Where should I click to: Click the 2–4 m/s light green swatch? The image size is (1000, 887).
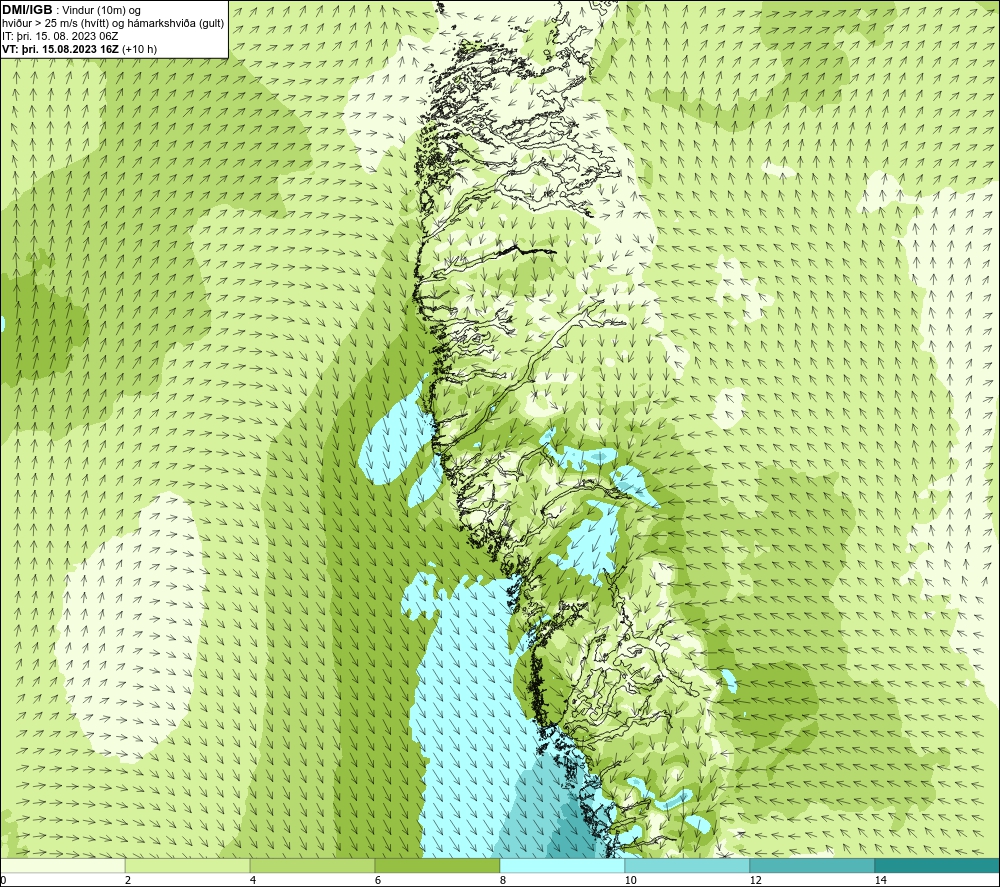(x=188, y=866)
